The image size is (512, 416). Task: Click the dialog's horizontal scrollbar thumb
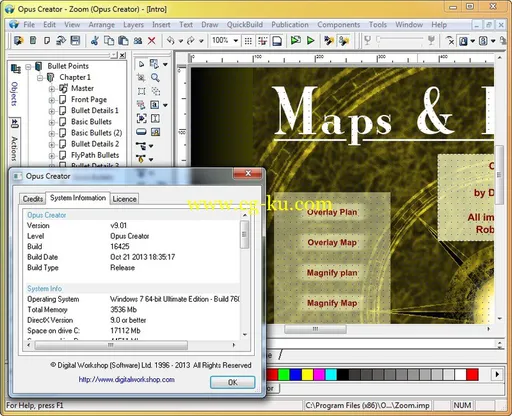pyautogui.click(x=111, y=345)
